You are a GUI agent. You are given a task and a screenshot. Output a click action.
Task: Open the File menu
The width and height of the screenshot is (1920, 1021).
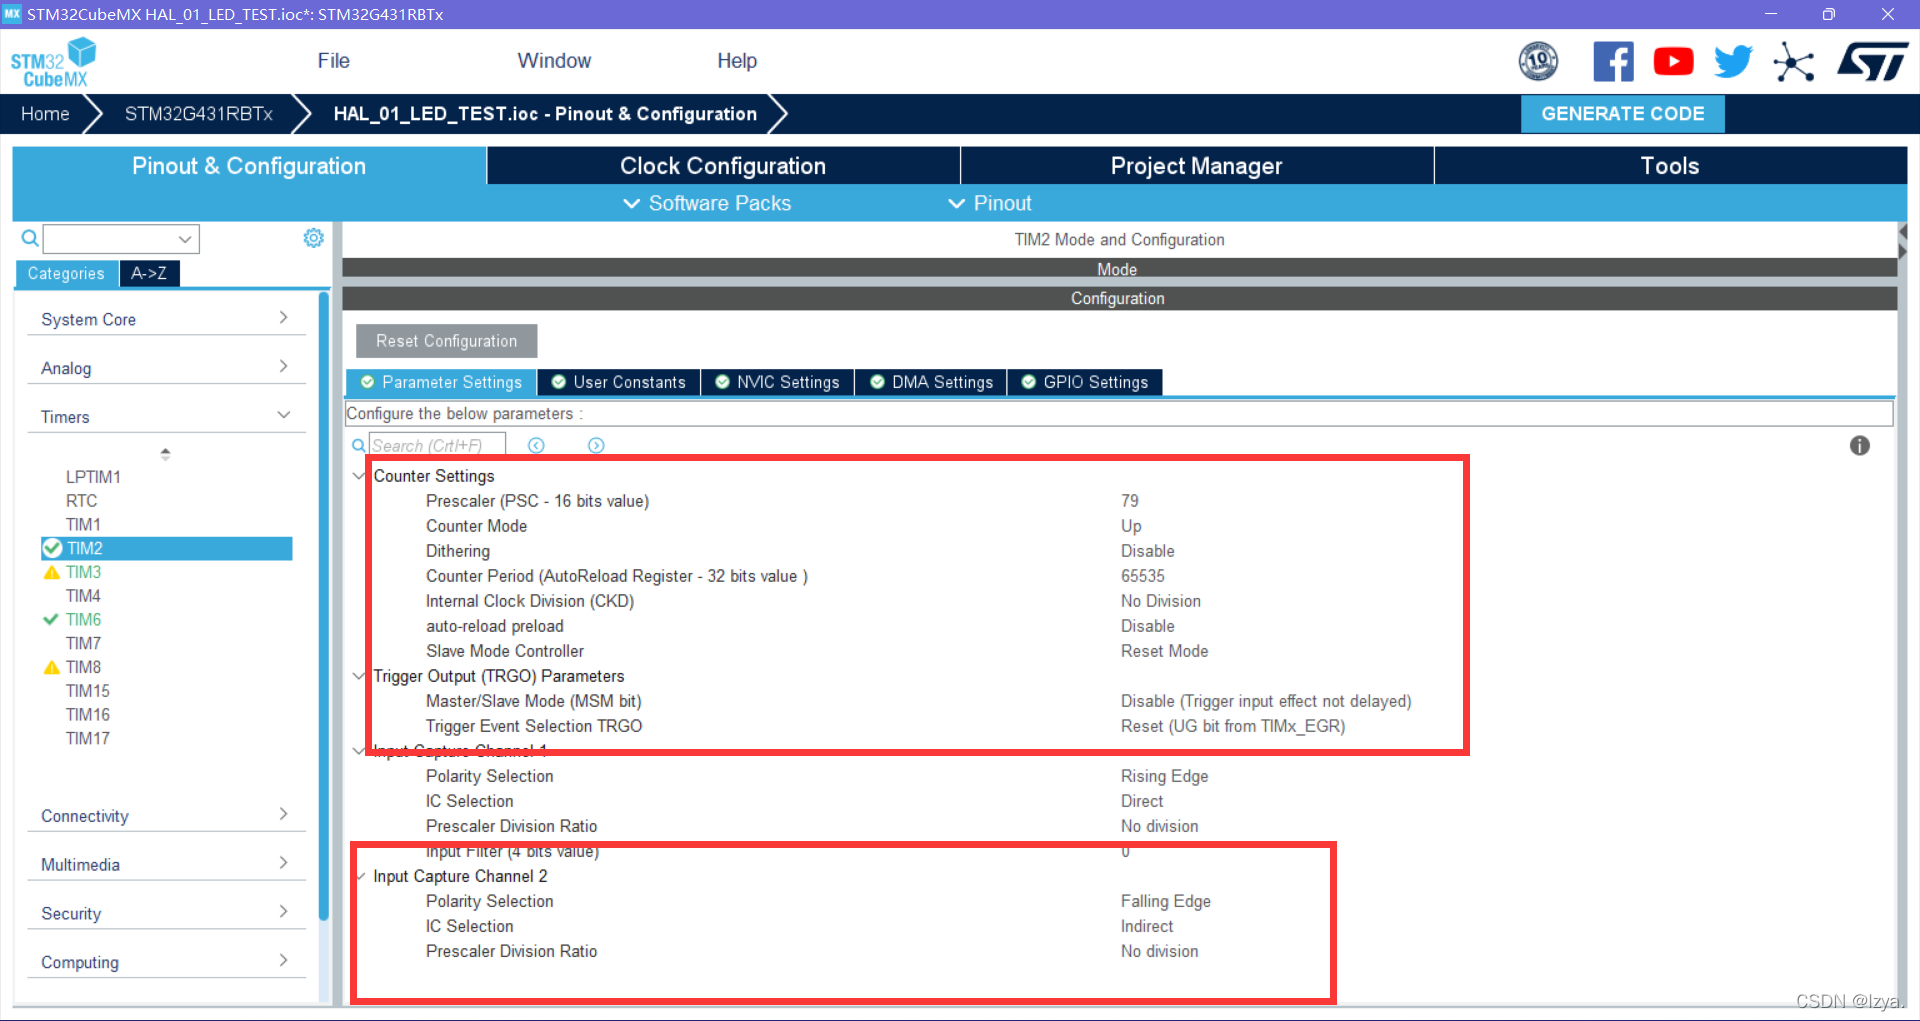333,61
